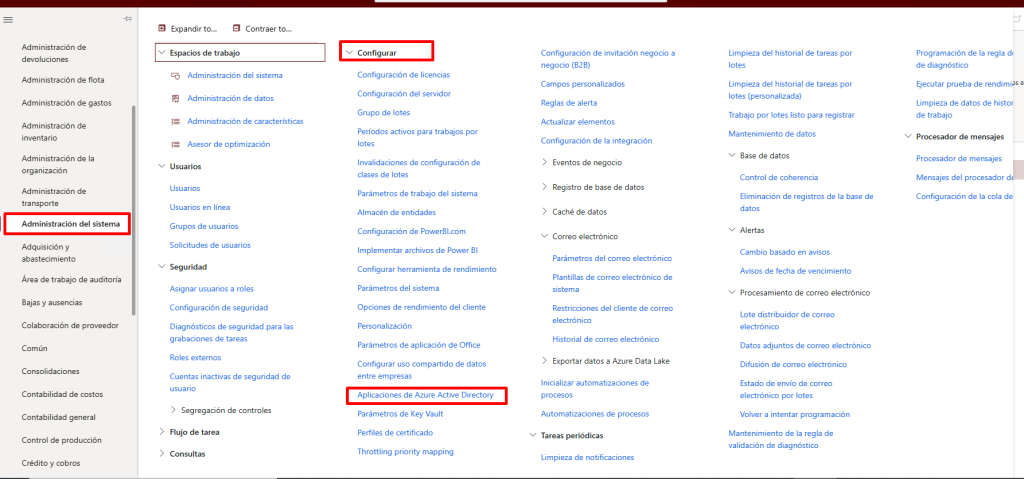The height and width of the screenshot is (479, 1024).
Task: Expand the Flujo de tarea section
Action: tap(161, 432)
